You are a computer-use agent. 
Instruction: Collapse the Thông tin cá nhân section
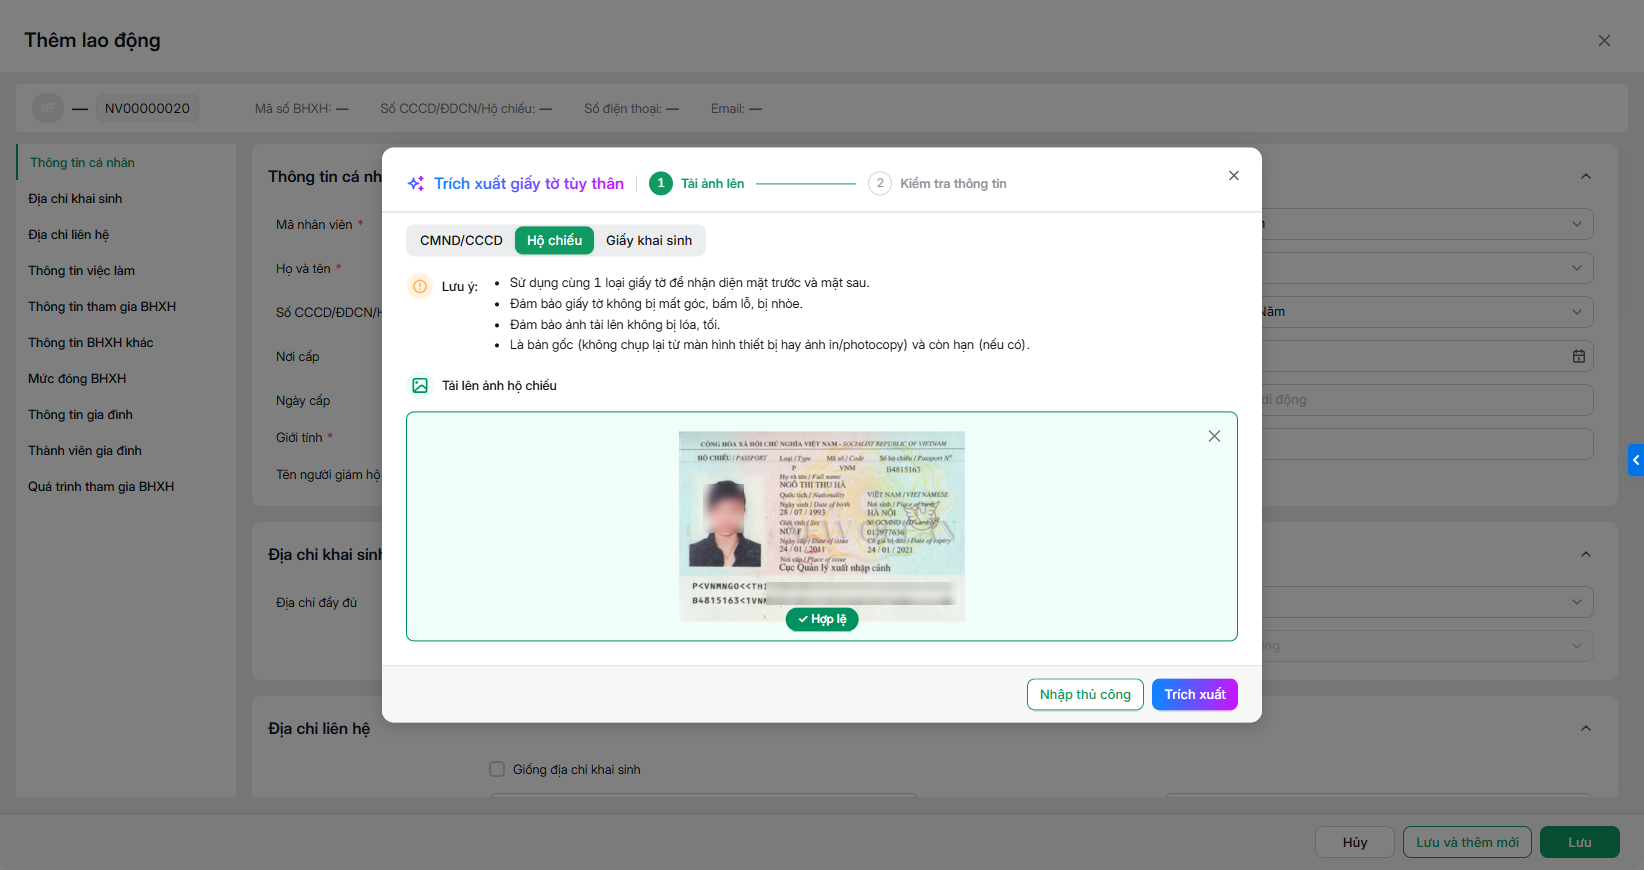1586,176
